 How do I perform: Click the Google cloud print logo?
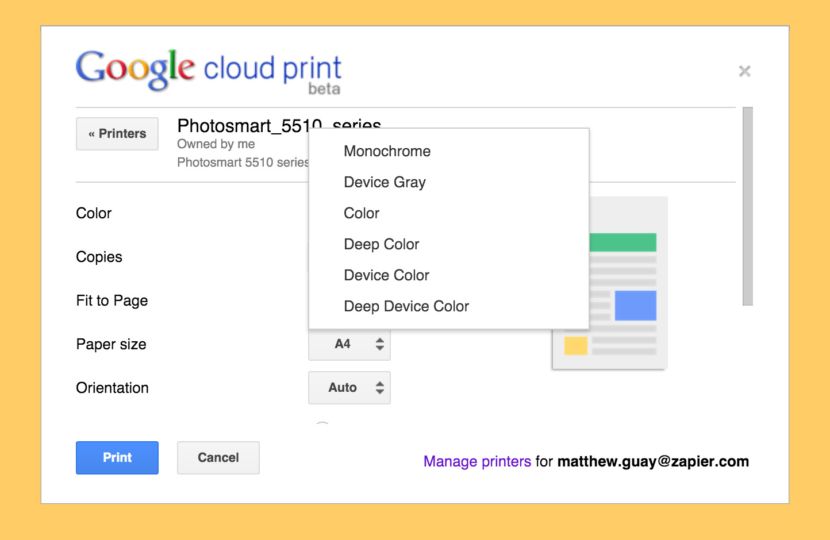[x=208, y=70]
